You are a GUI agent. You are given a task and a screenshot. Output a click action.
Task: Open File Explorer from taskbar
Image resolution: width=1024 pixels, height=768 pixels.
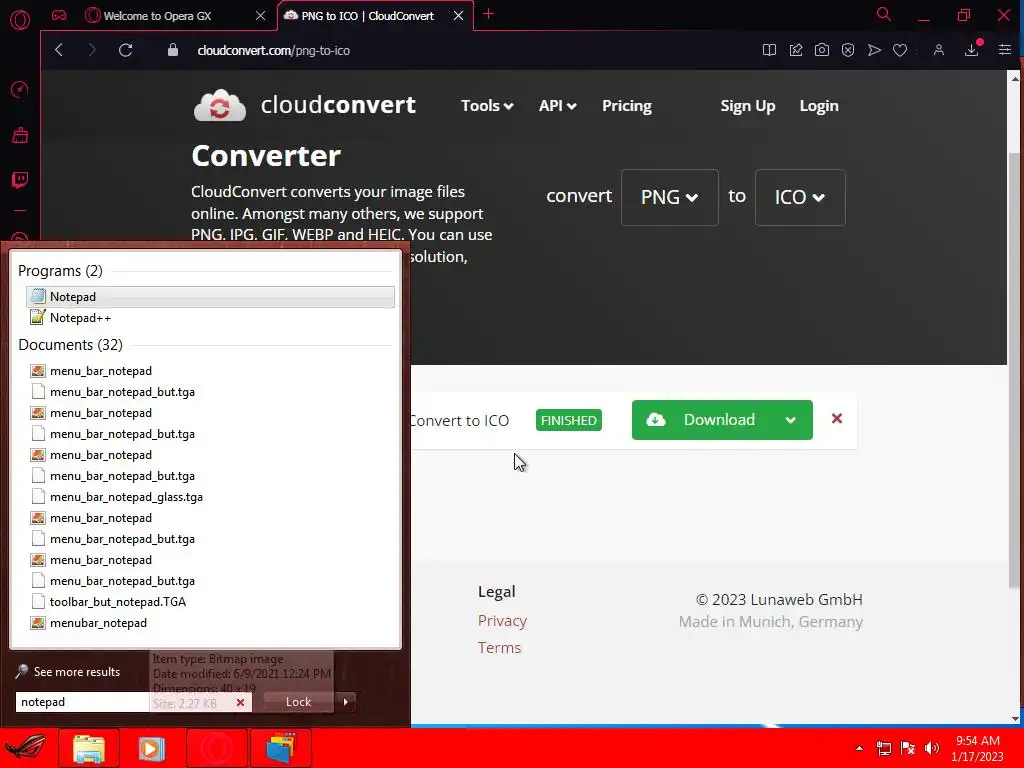pyautogui.click(x=89, y=748)
